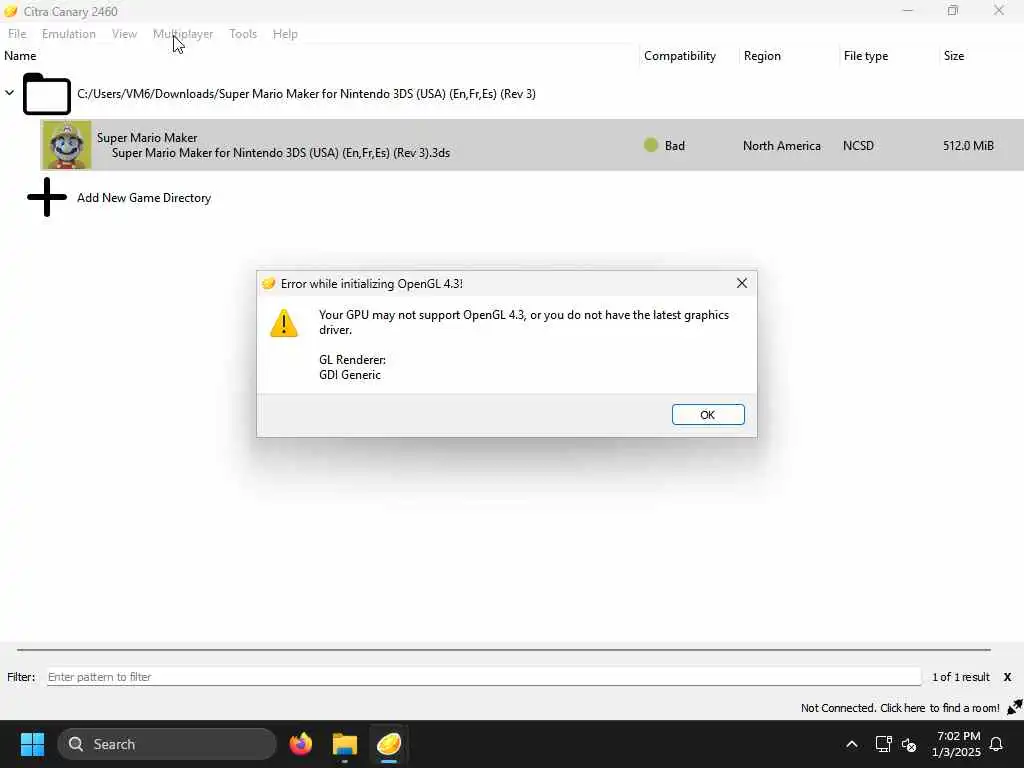Focus the Filter pattern input field
Viewport: 1024px width, 768px height.
[x=484, y=677]
